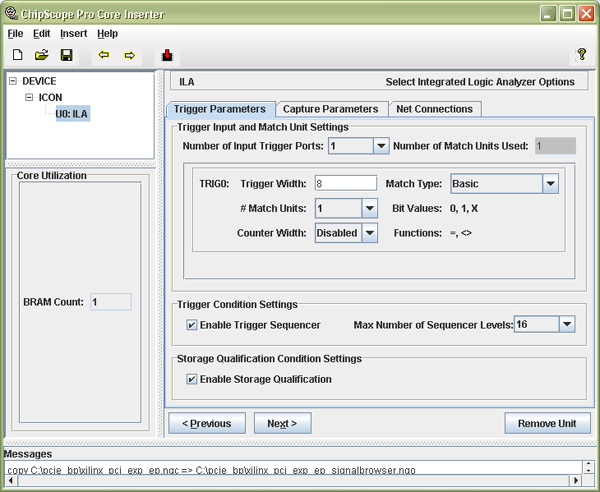Open the Insert menu

[x=73, y=33]
